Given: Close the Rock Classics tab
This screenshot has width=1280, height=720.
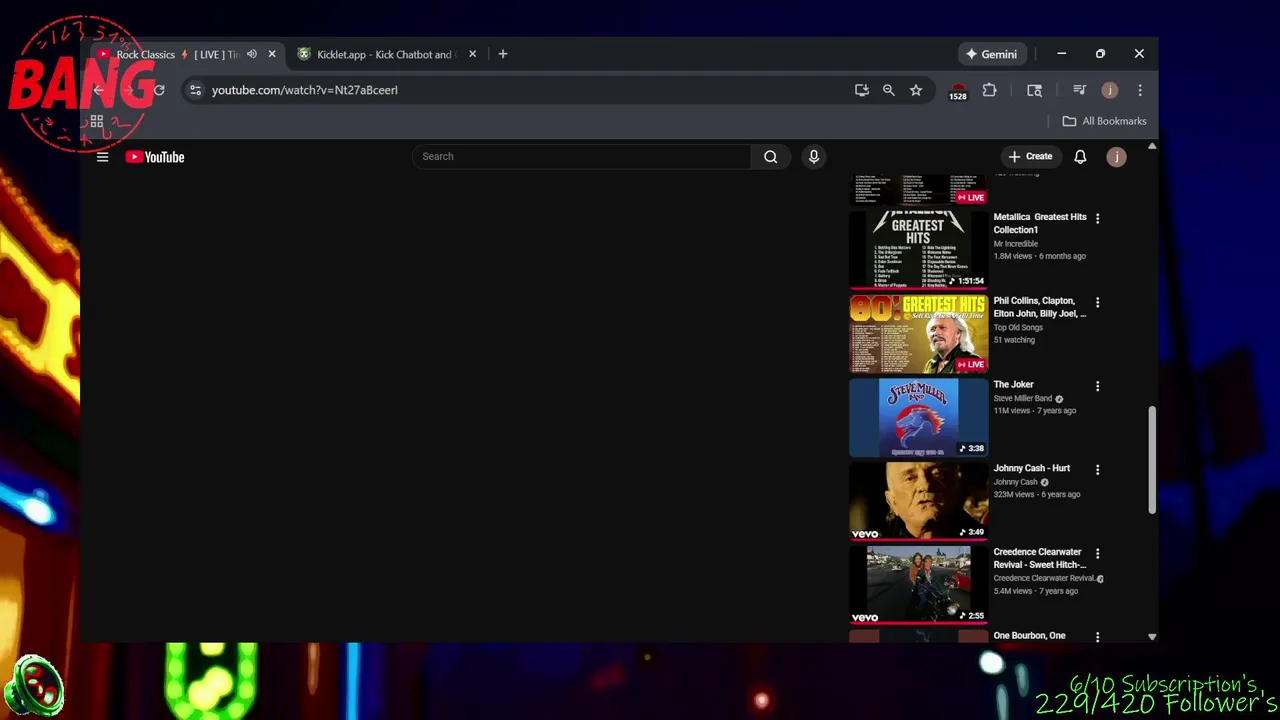Looking at the screenshot, I should (x=271, y=54).
